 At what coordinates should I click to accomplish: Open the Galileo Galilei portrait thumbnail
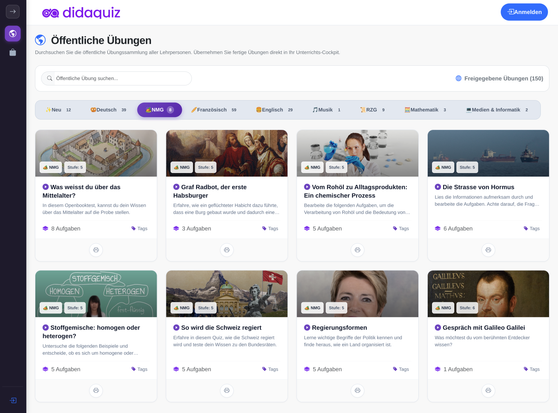pos(488,293)
